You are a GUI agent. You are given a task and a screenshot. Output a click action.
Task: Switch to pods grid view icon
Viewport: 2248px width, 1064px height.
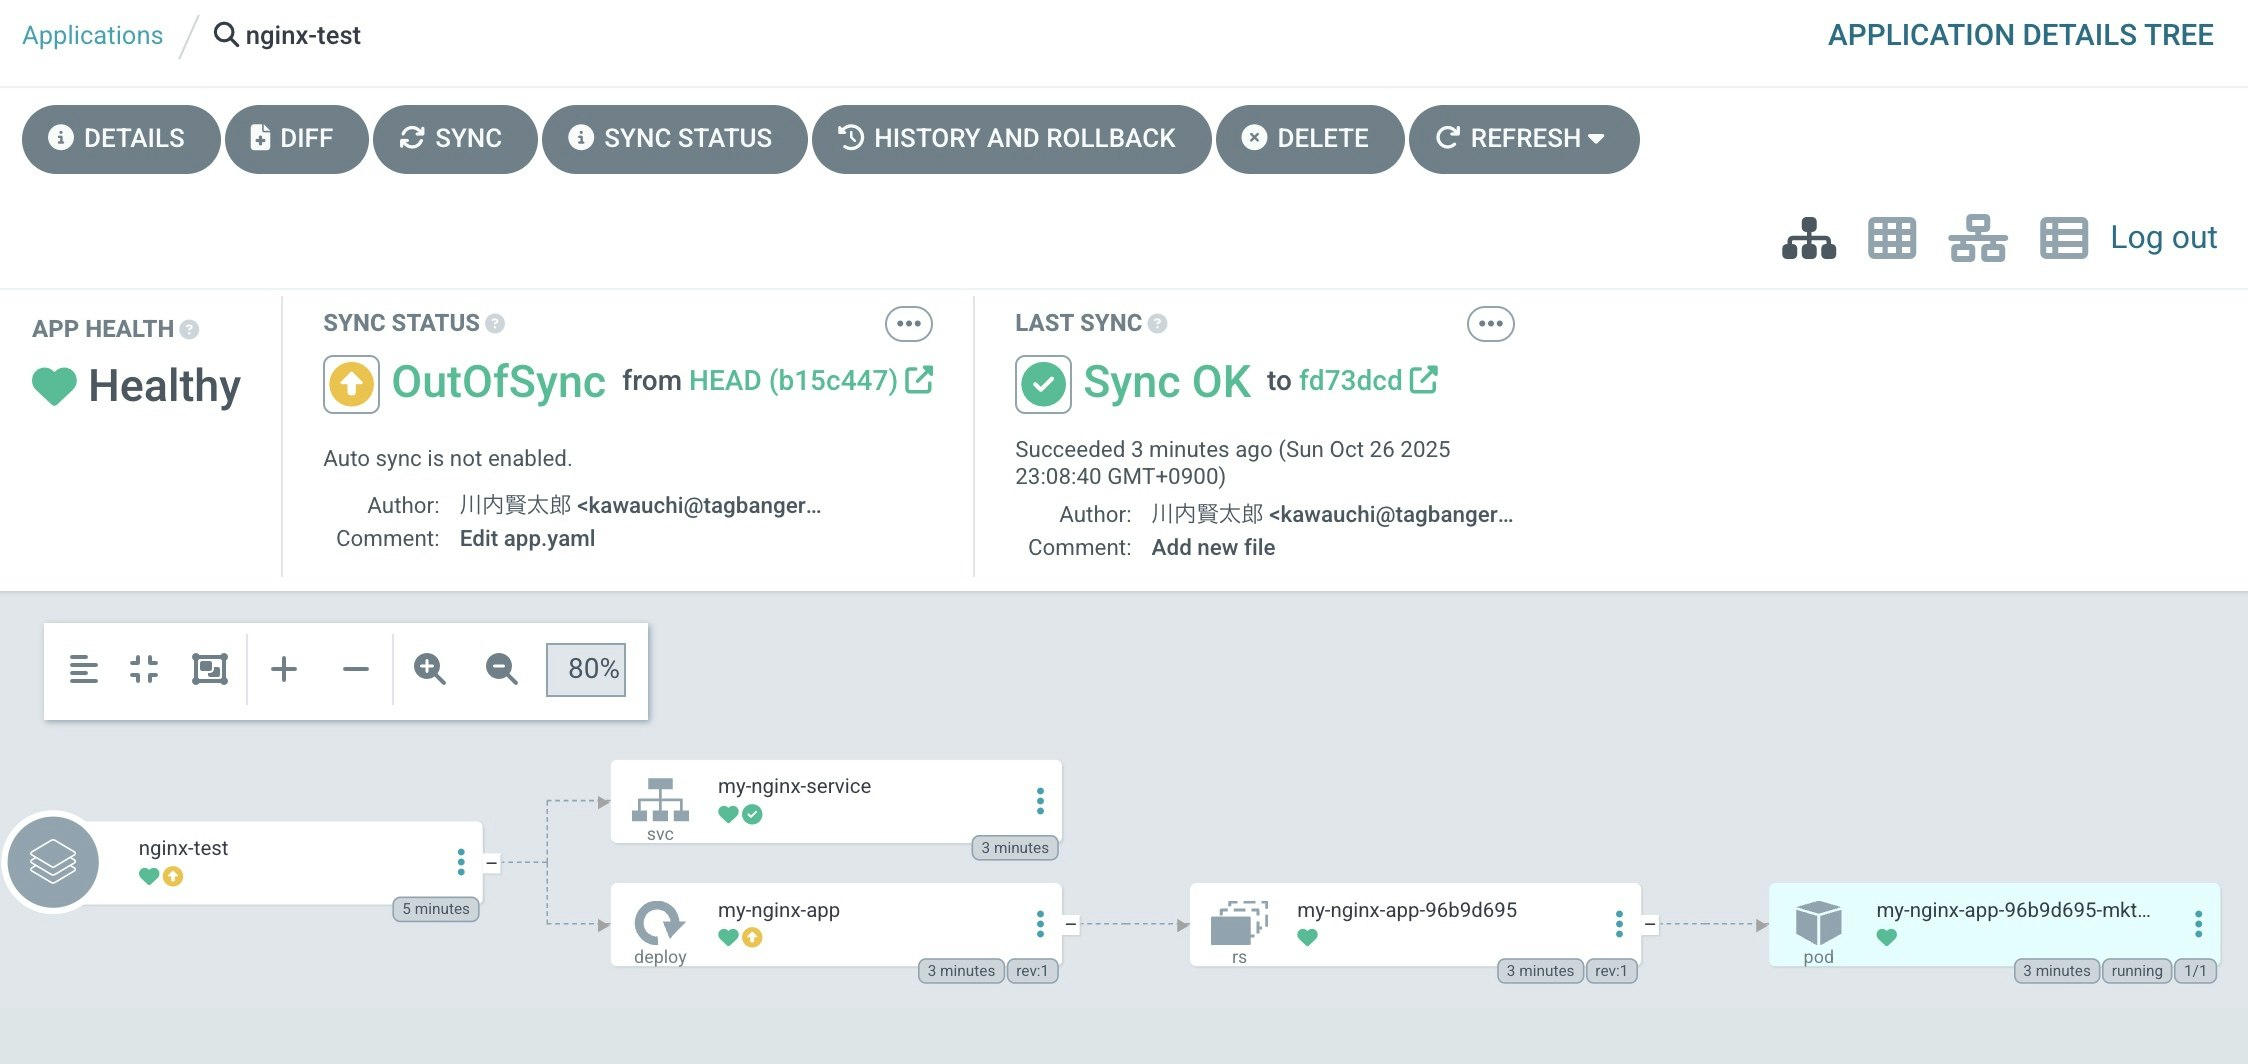1892,238
